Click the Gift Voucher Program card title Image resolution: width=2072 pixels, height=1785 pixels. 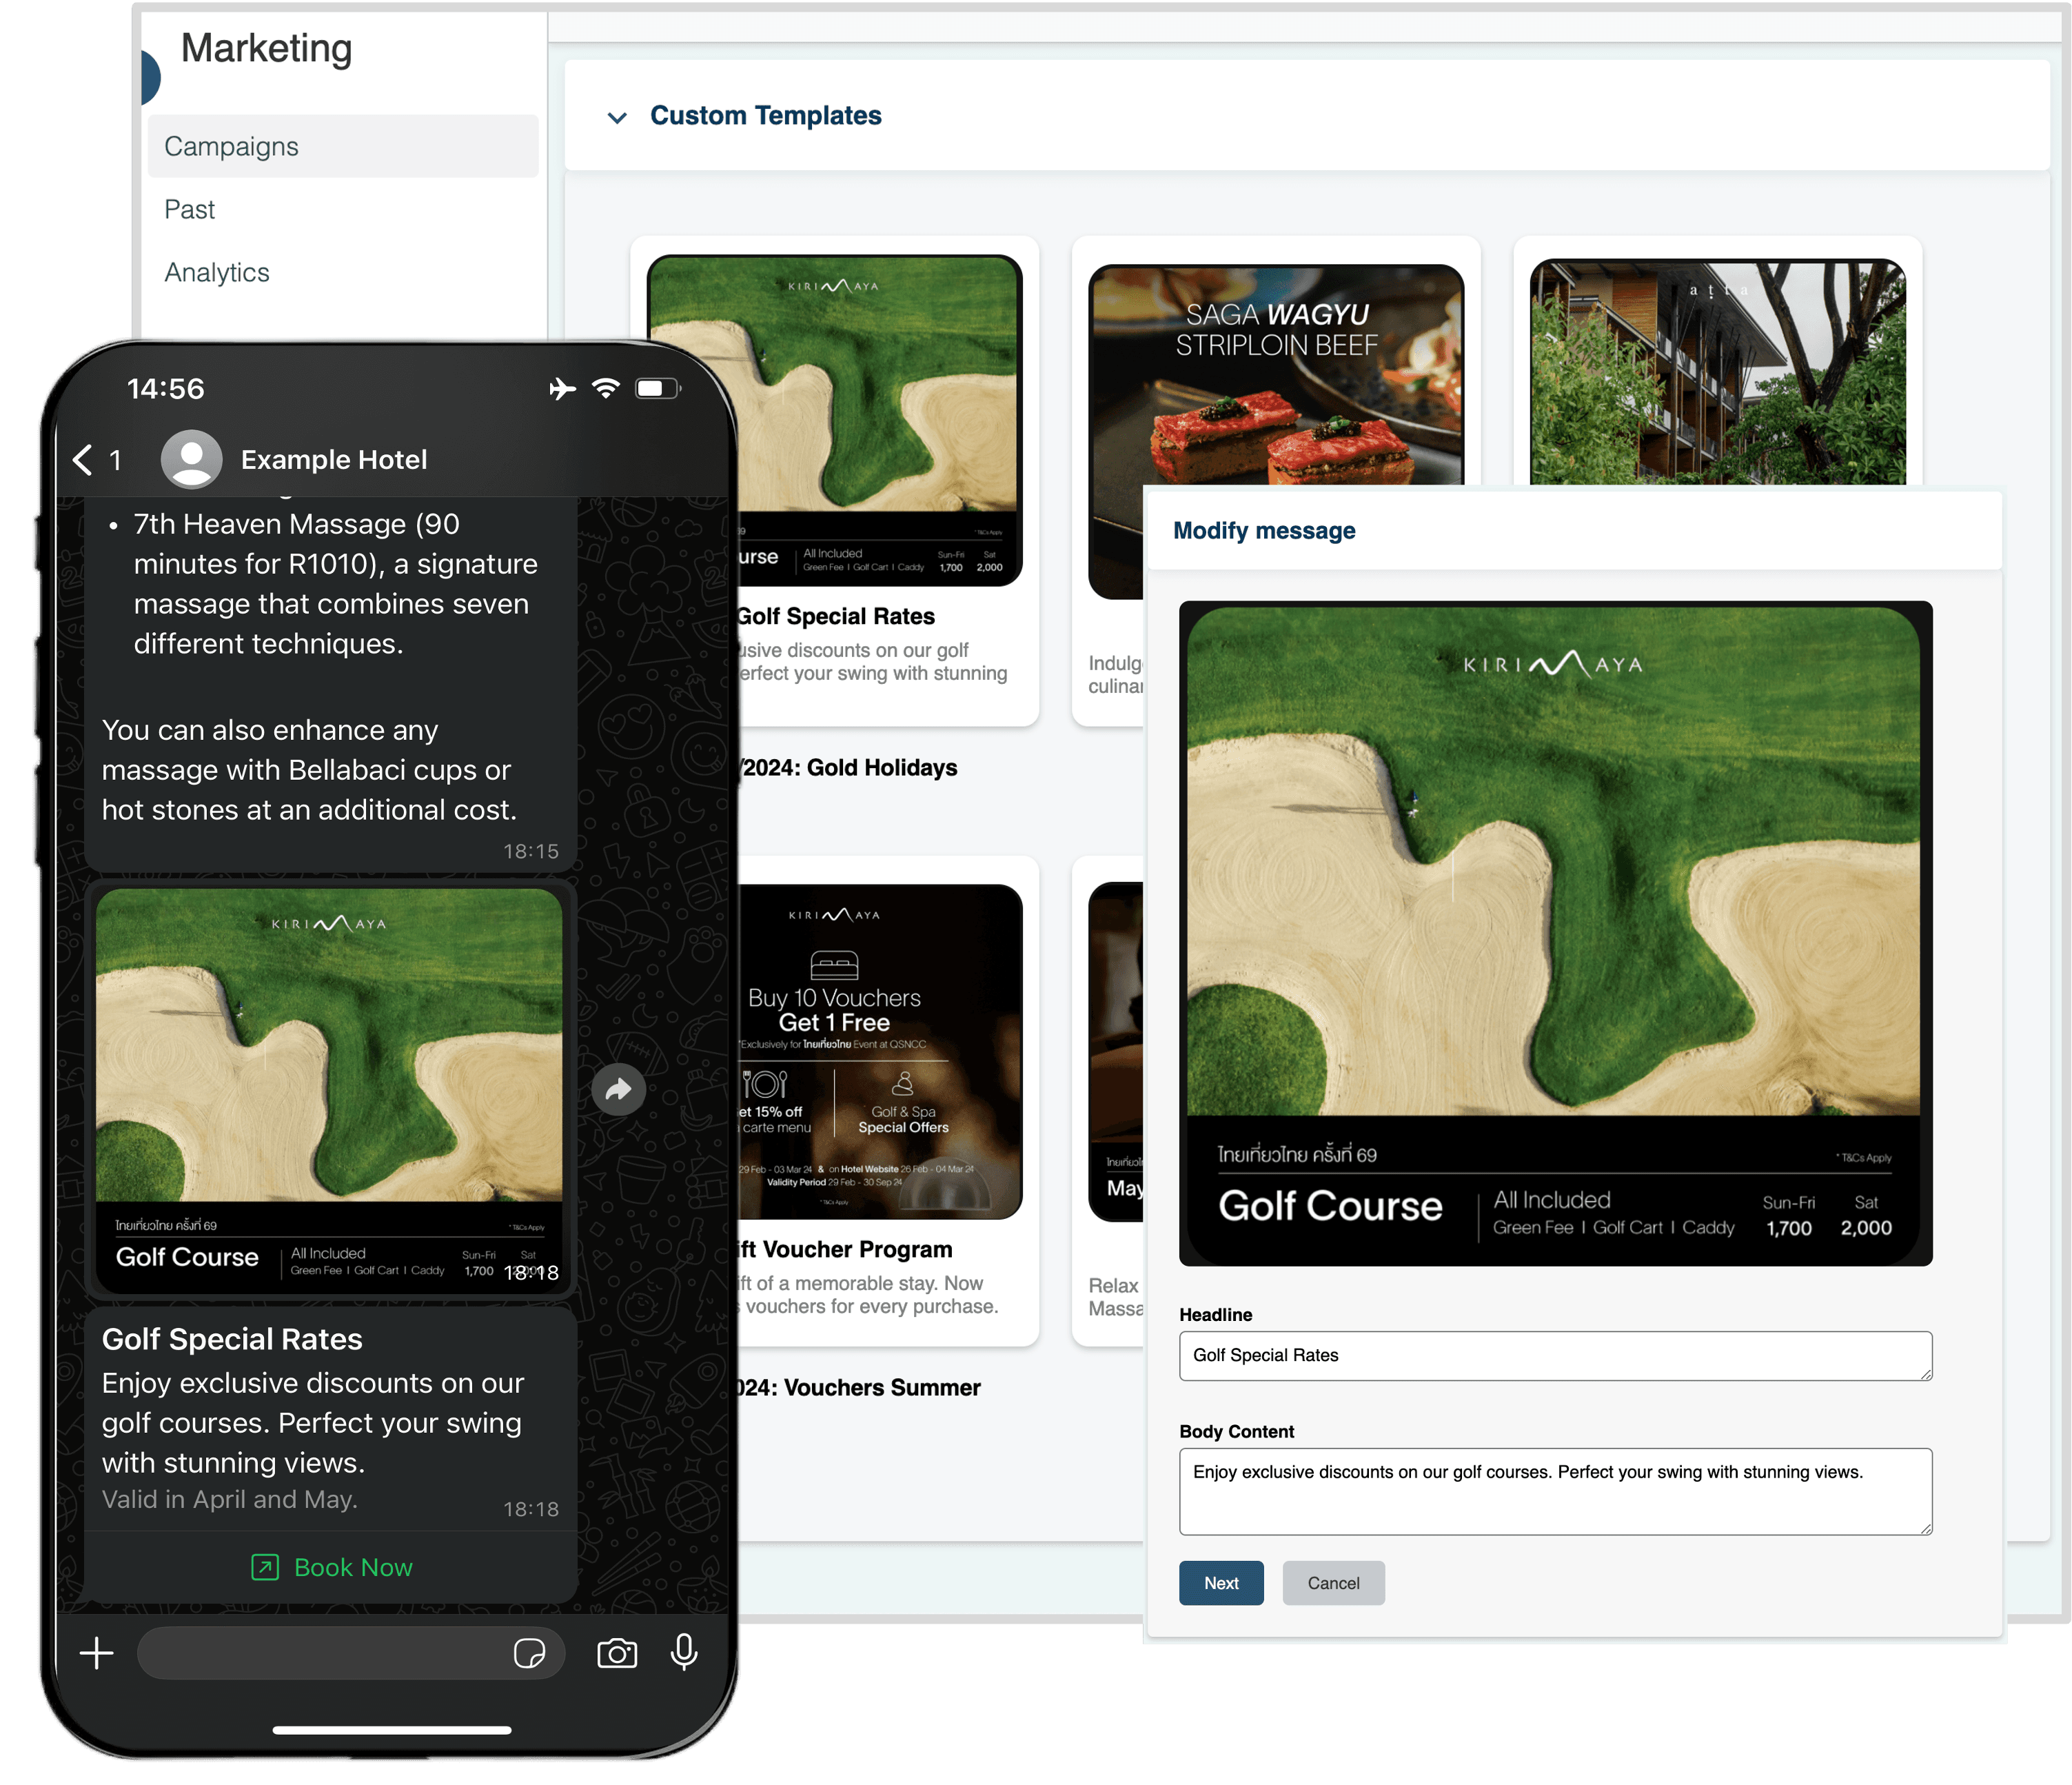pyautogui.click(x=844, y=1249)
